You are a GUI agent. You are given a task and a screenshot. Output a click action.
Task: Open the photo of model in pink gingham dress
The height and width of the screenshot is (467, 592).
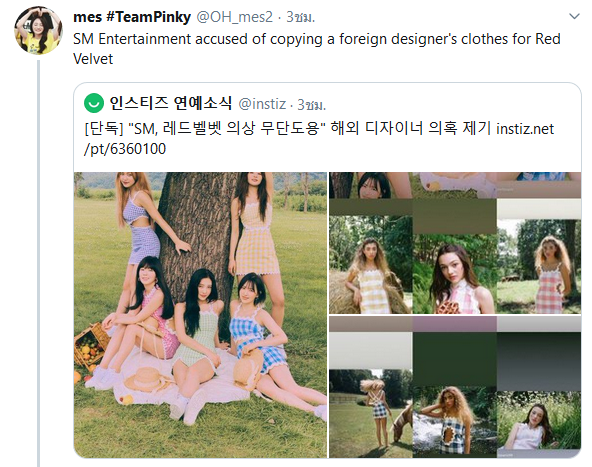pos(539,267)
